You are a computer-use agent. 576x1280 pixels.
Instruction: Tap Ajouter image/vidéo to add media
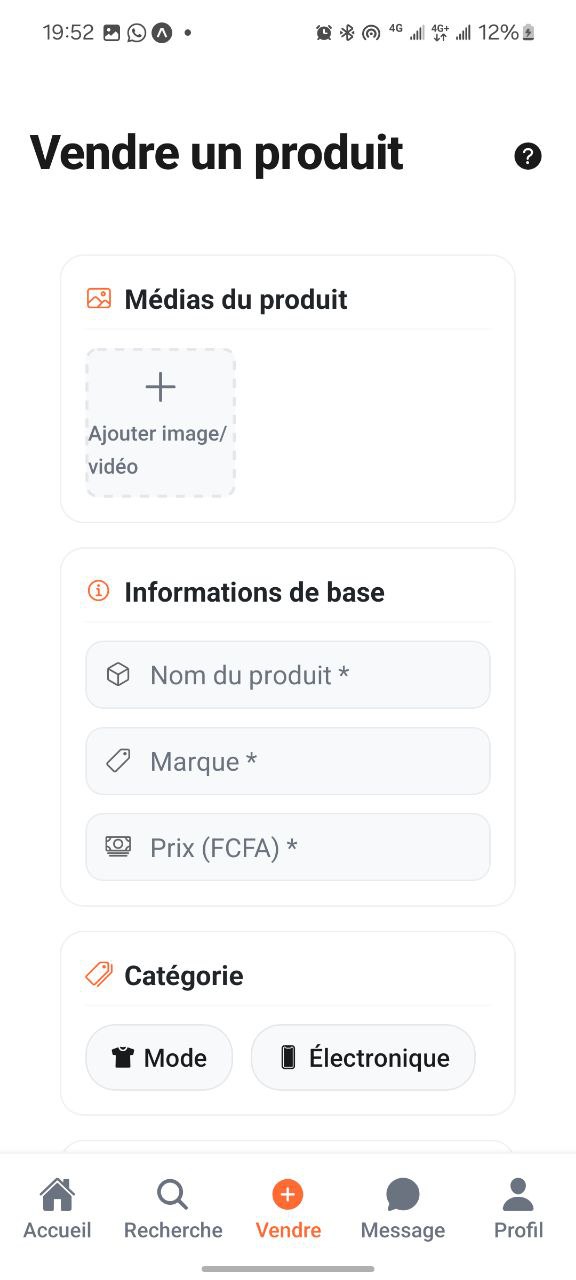pyautogui.click(x=160, y=422)
